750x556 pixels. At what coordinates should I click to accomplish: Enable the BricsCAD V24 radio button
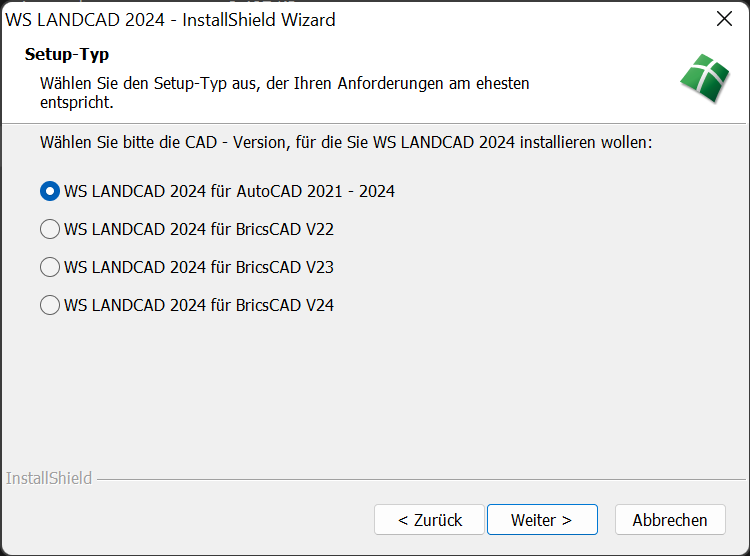50,305
